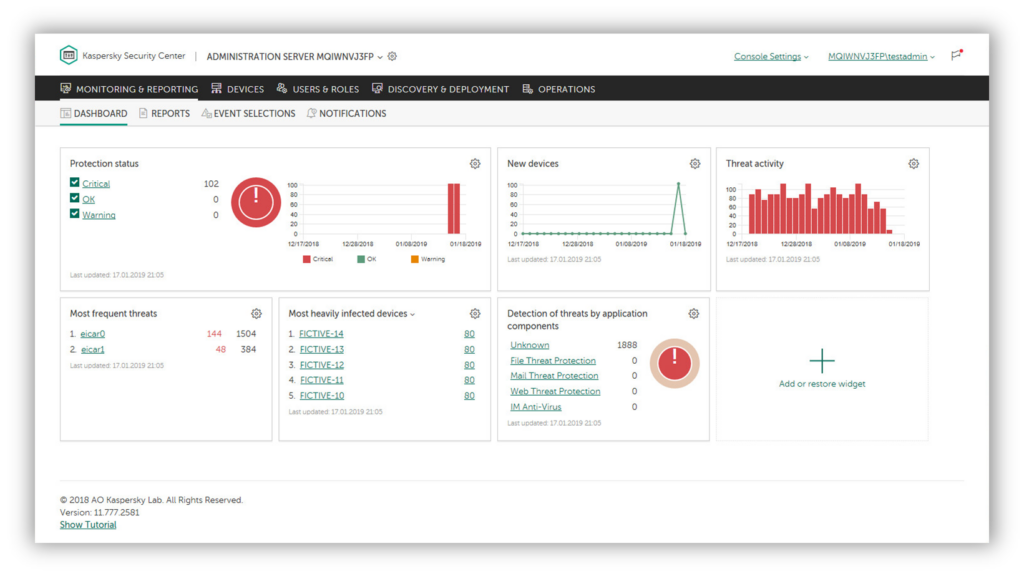The width and height of the screenshot is (1024, 576).
Task: Click the Show Tutorial link
Action: click(x=88, y=525)
